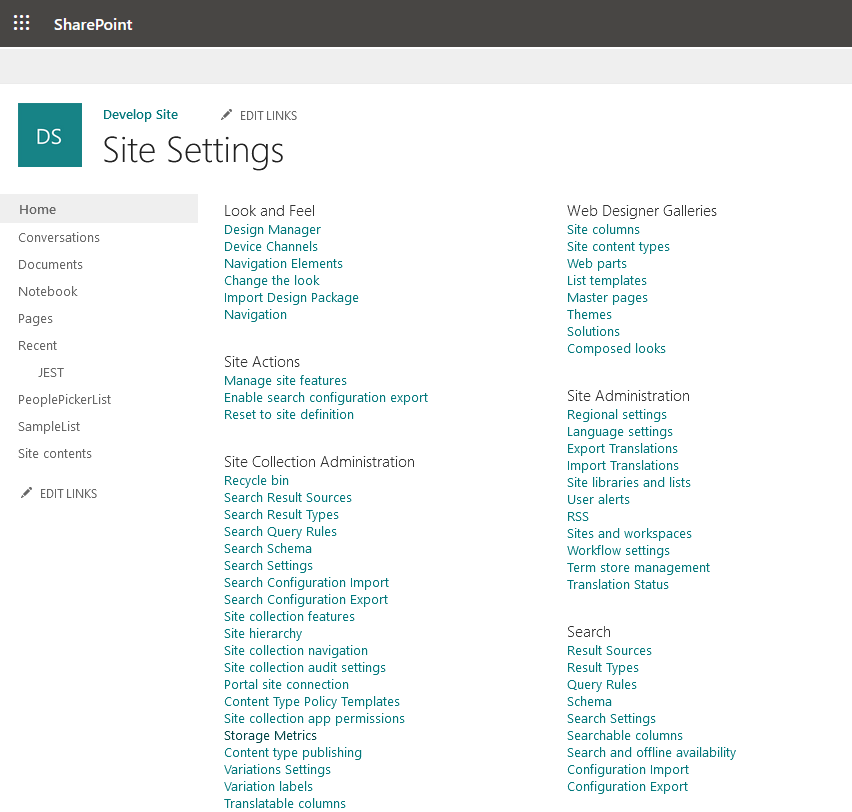Open Import Design Package

[x=291, y=298]
